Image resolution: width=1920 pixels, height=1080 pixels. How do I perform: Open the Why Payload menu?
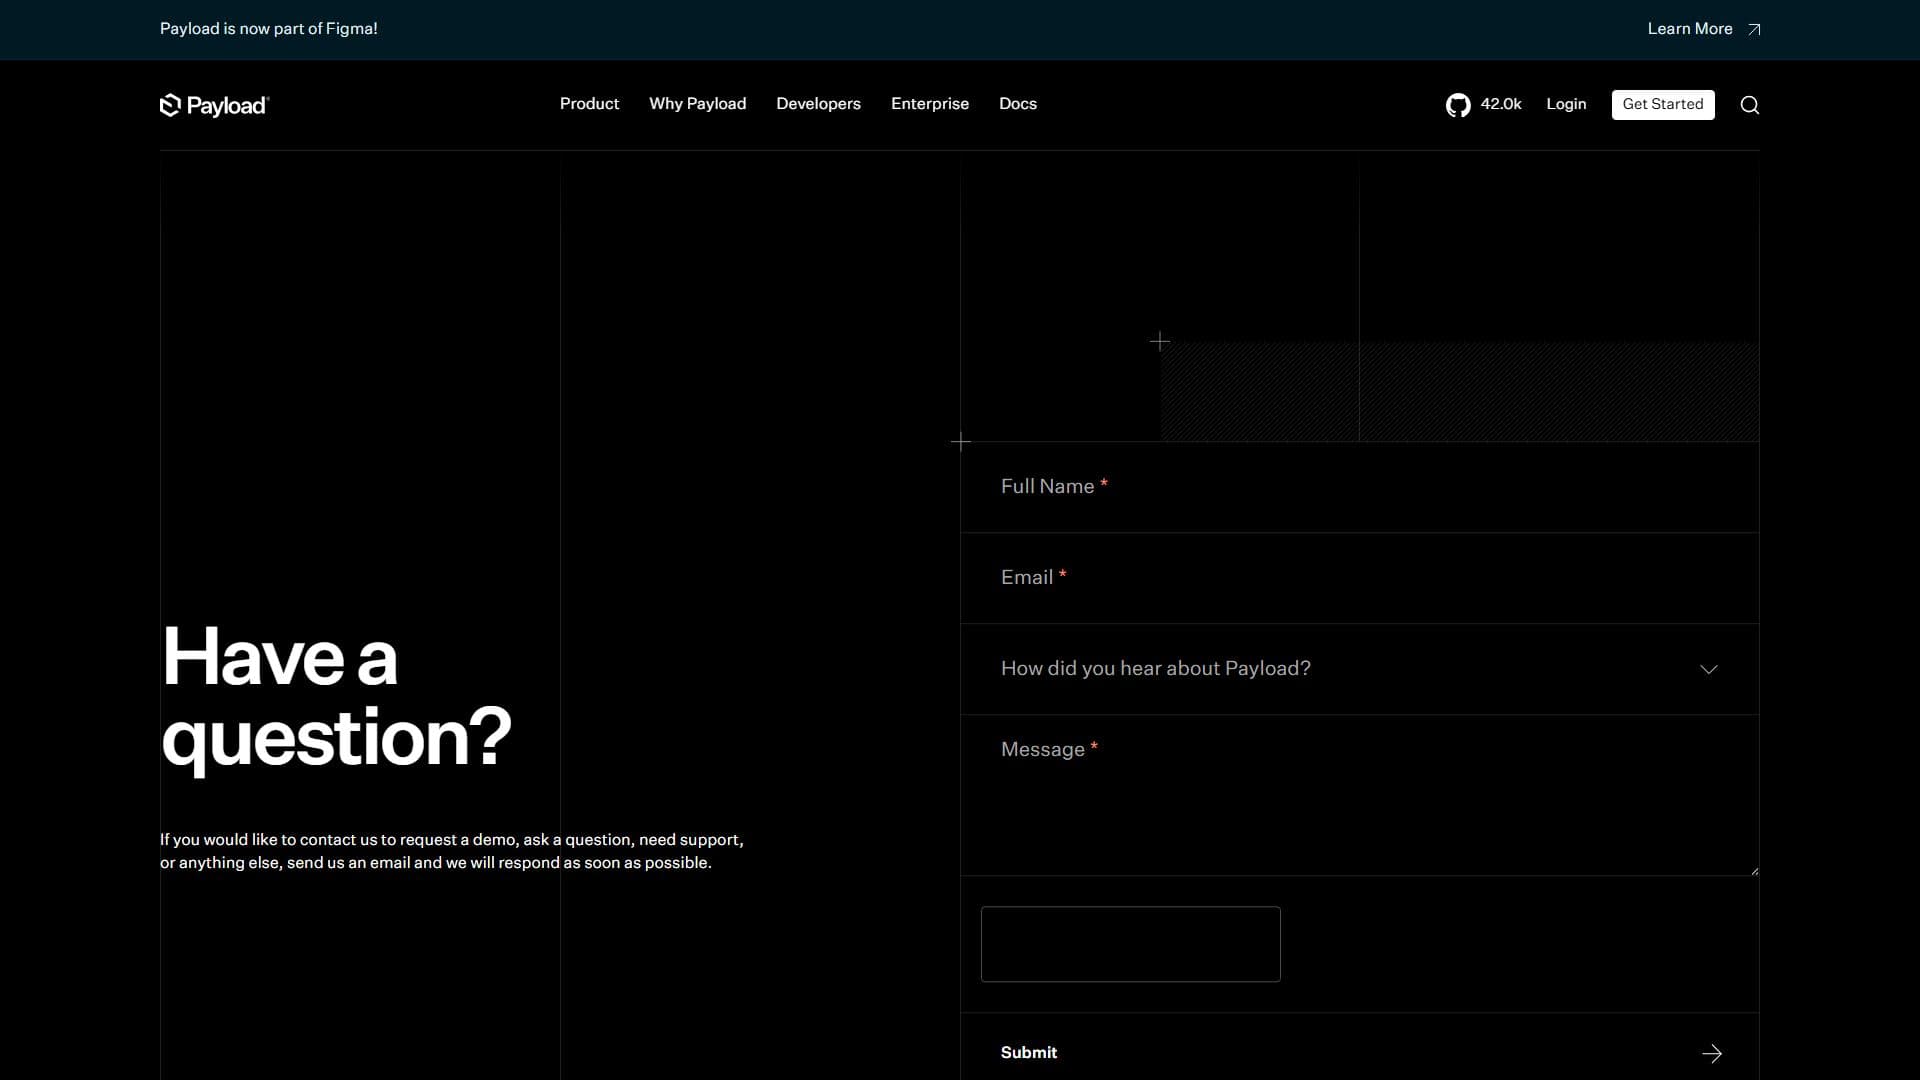[697, 104]
